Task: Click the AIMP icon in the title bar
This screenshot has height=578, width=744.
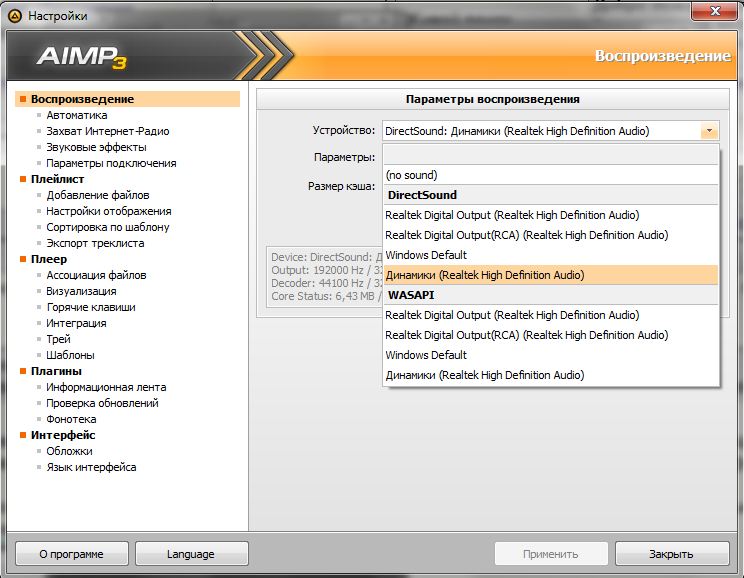Action: pos(14,16)
